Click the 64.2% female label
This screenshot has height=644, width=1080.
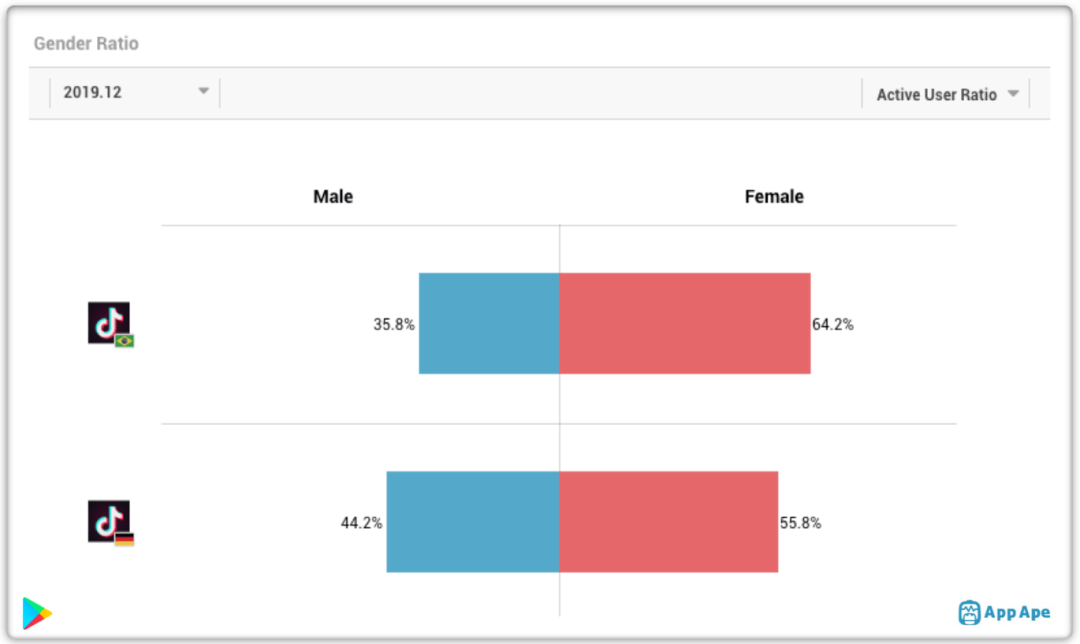(x=833, y=324)
